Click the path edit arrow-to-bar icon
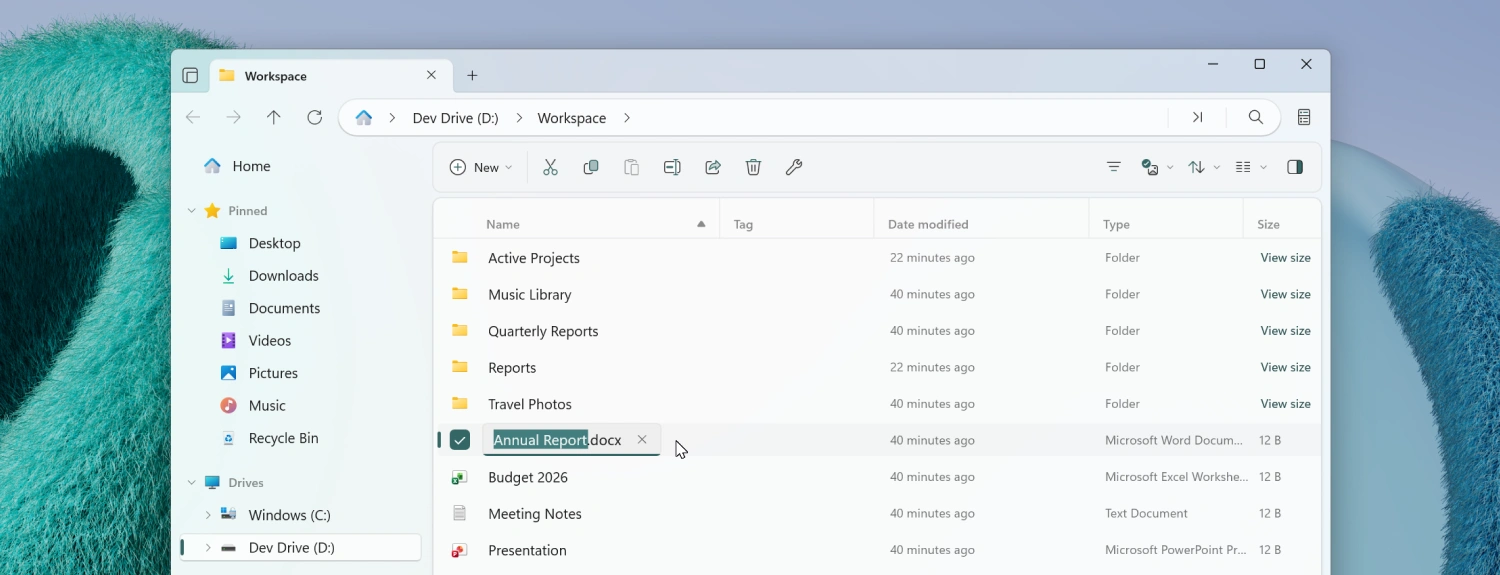 click(1197, 118)
